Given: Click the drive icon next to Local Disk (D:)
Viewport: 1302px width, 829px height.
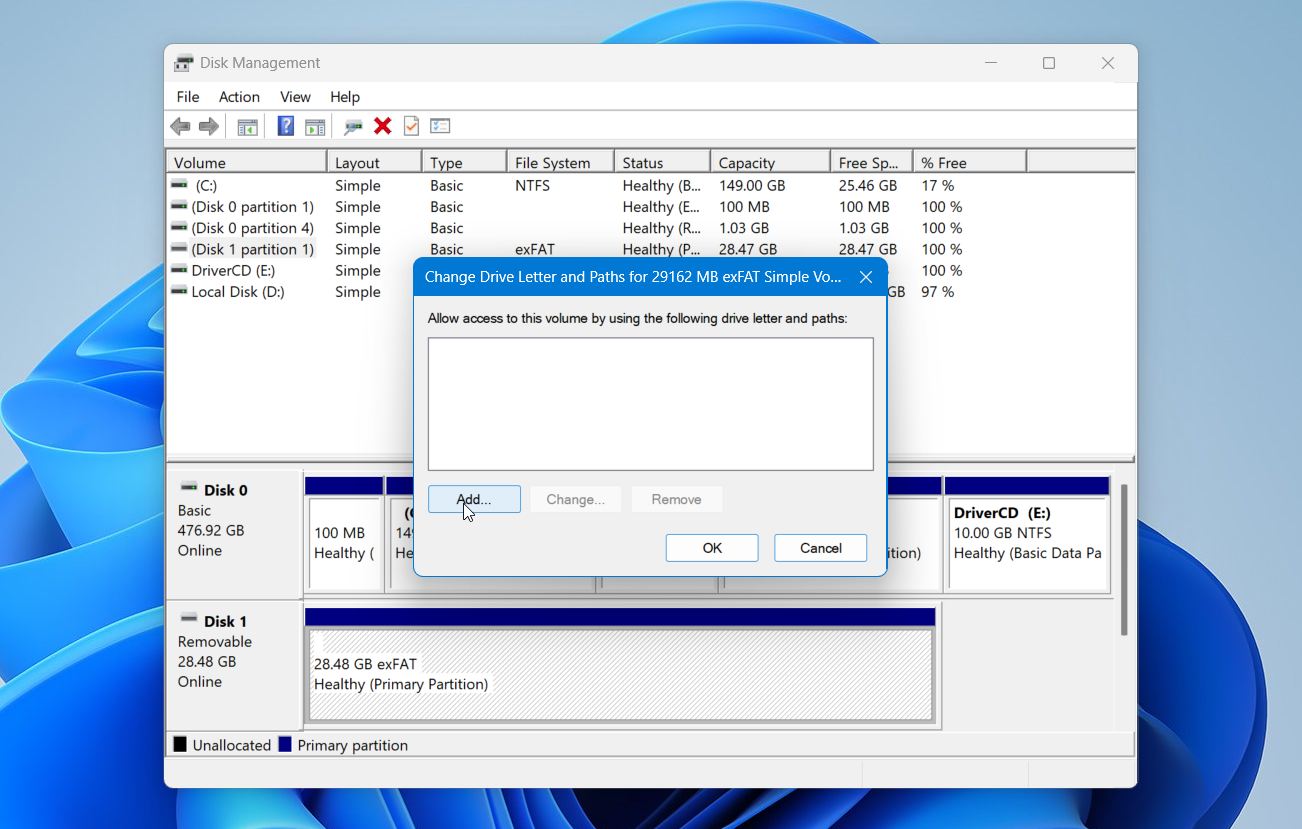Looking at the screenshot, I should (179, 291).
